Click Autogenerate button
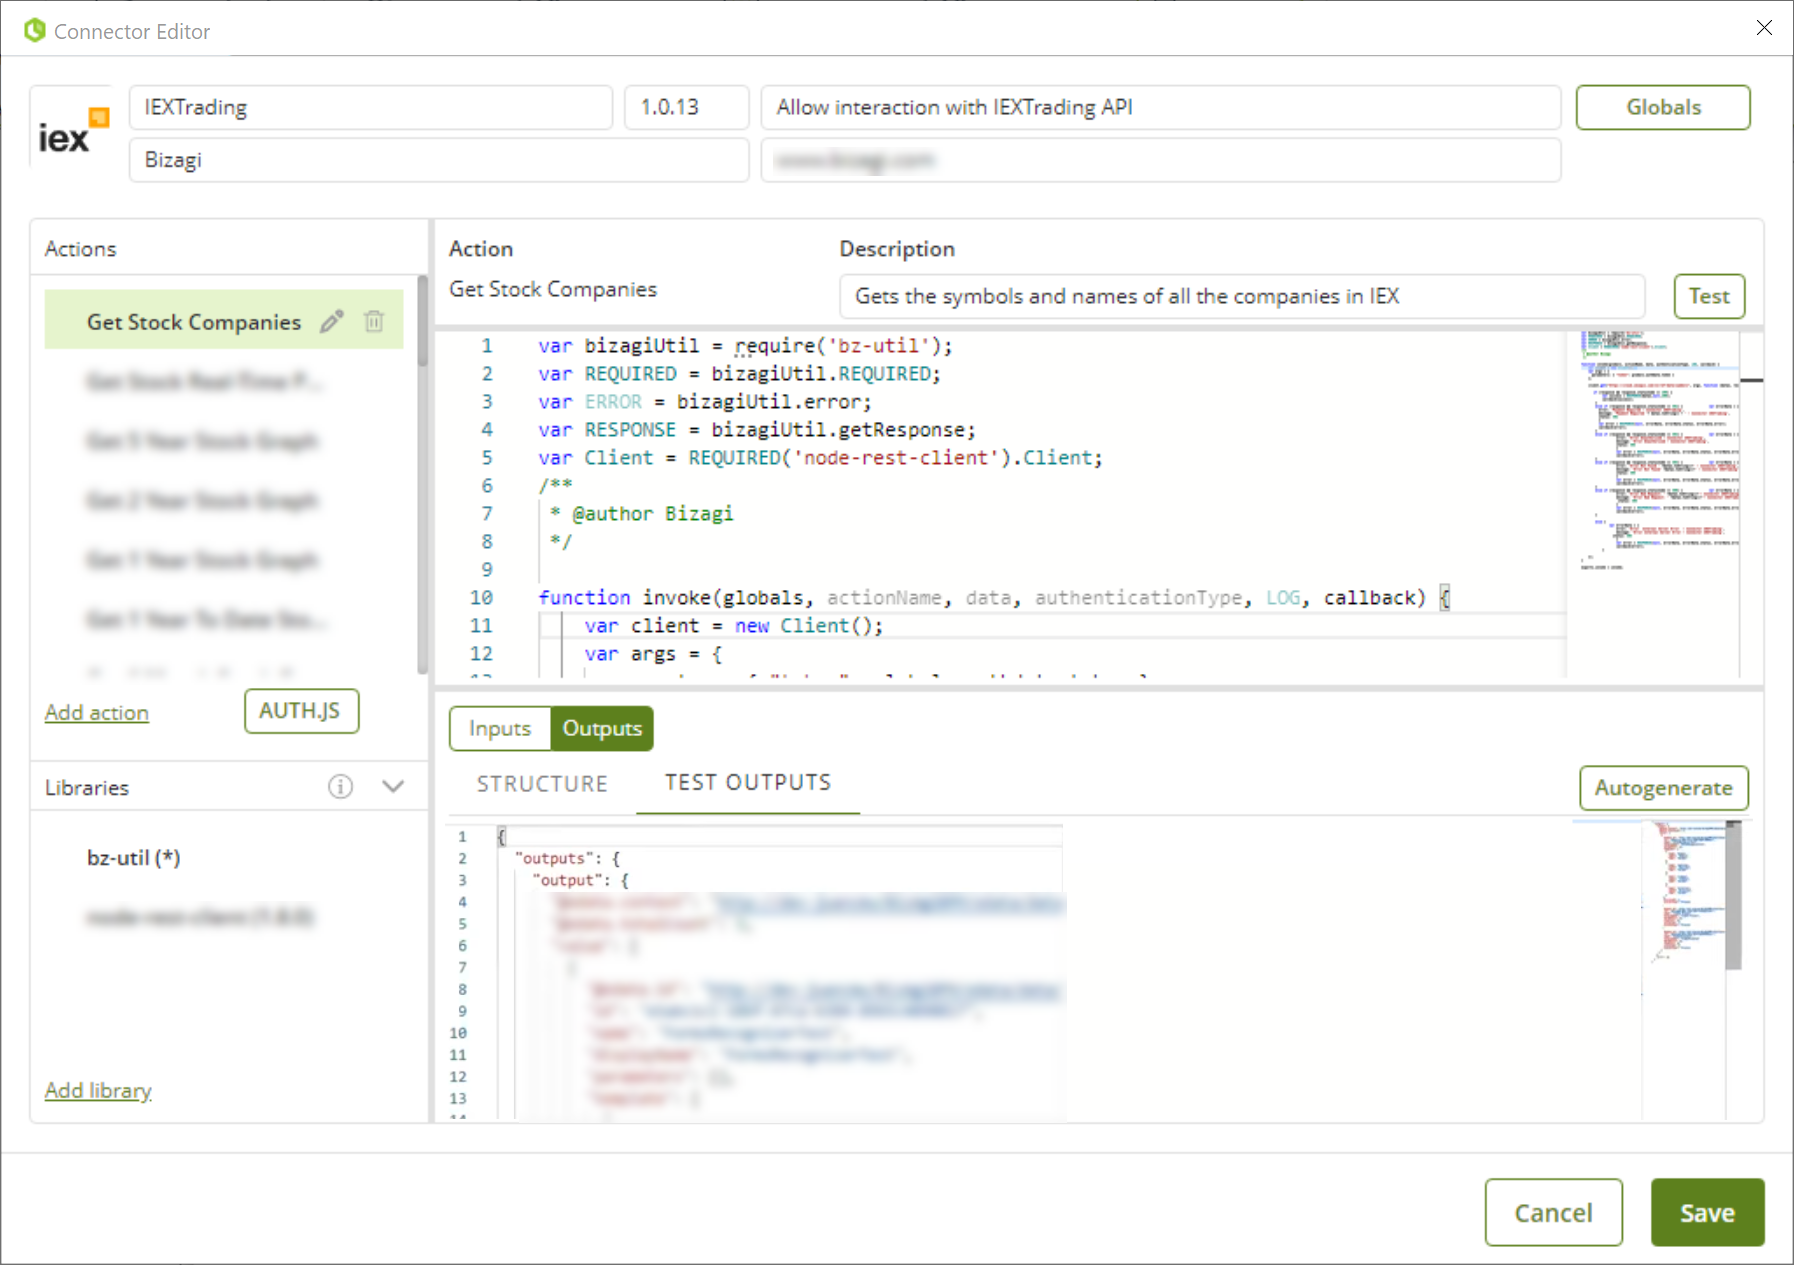 (1663, 788)
